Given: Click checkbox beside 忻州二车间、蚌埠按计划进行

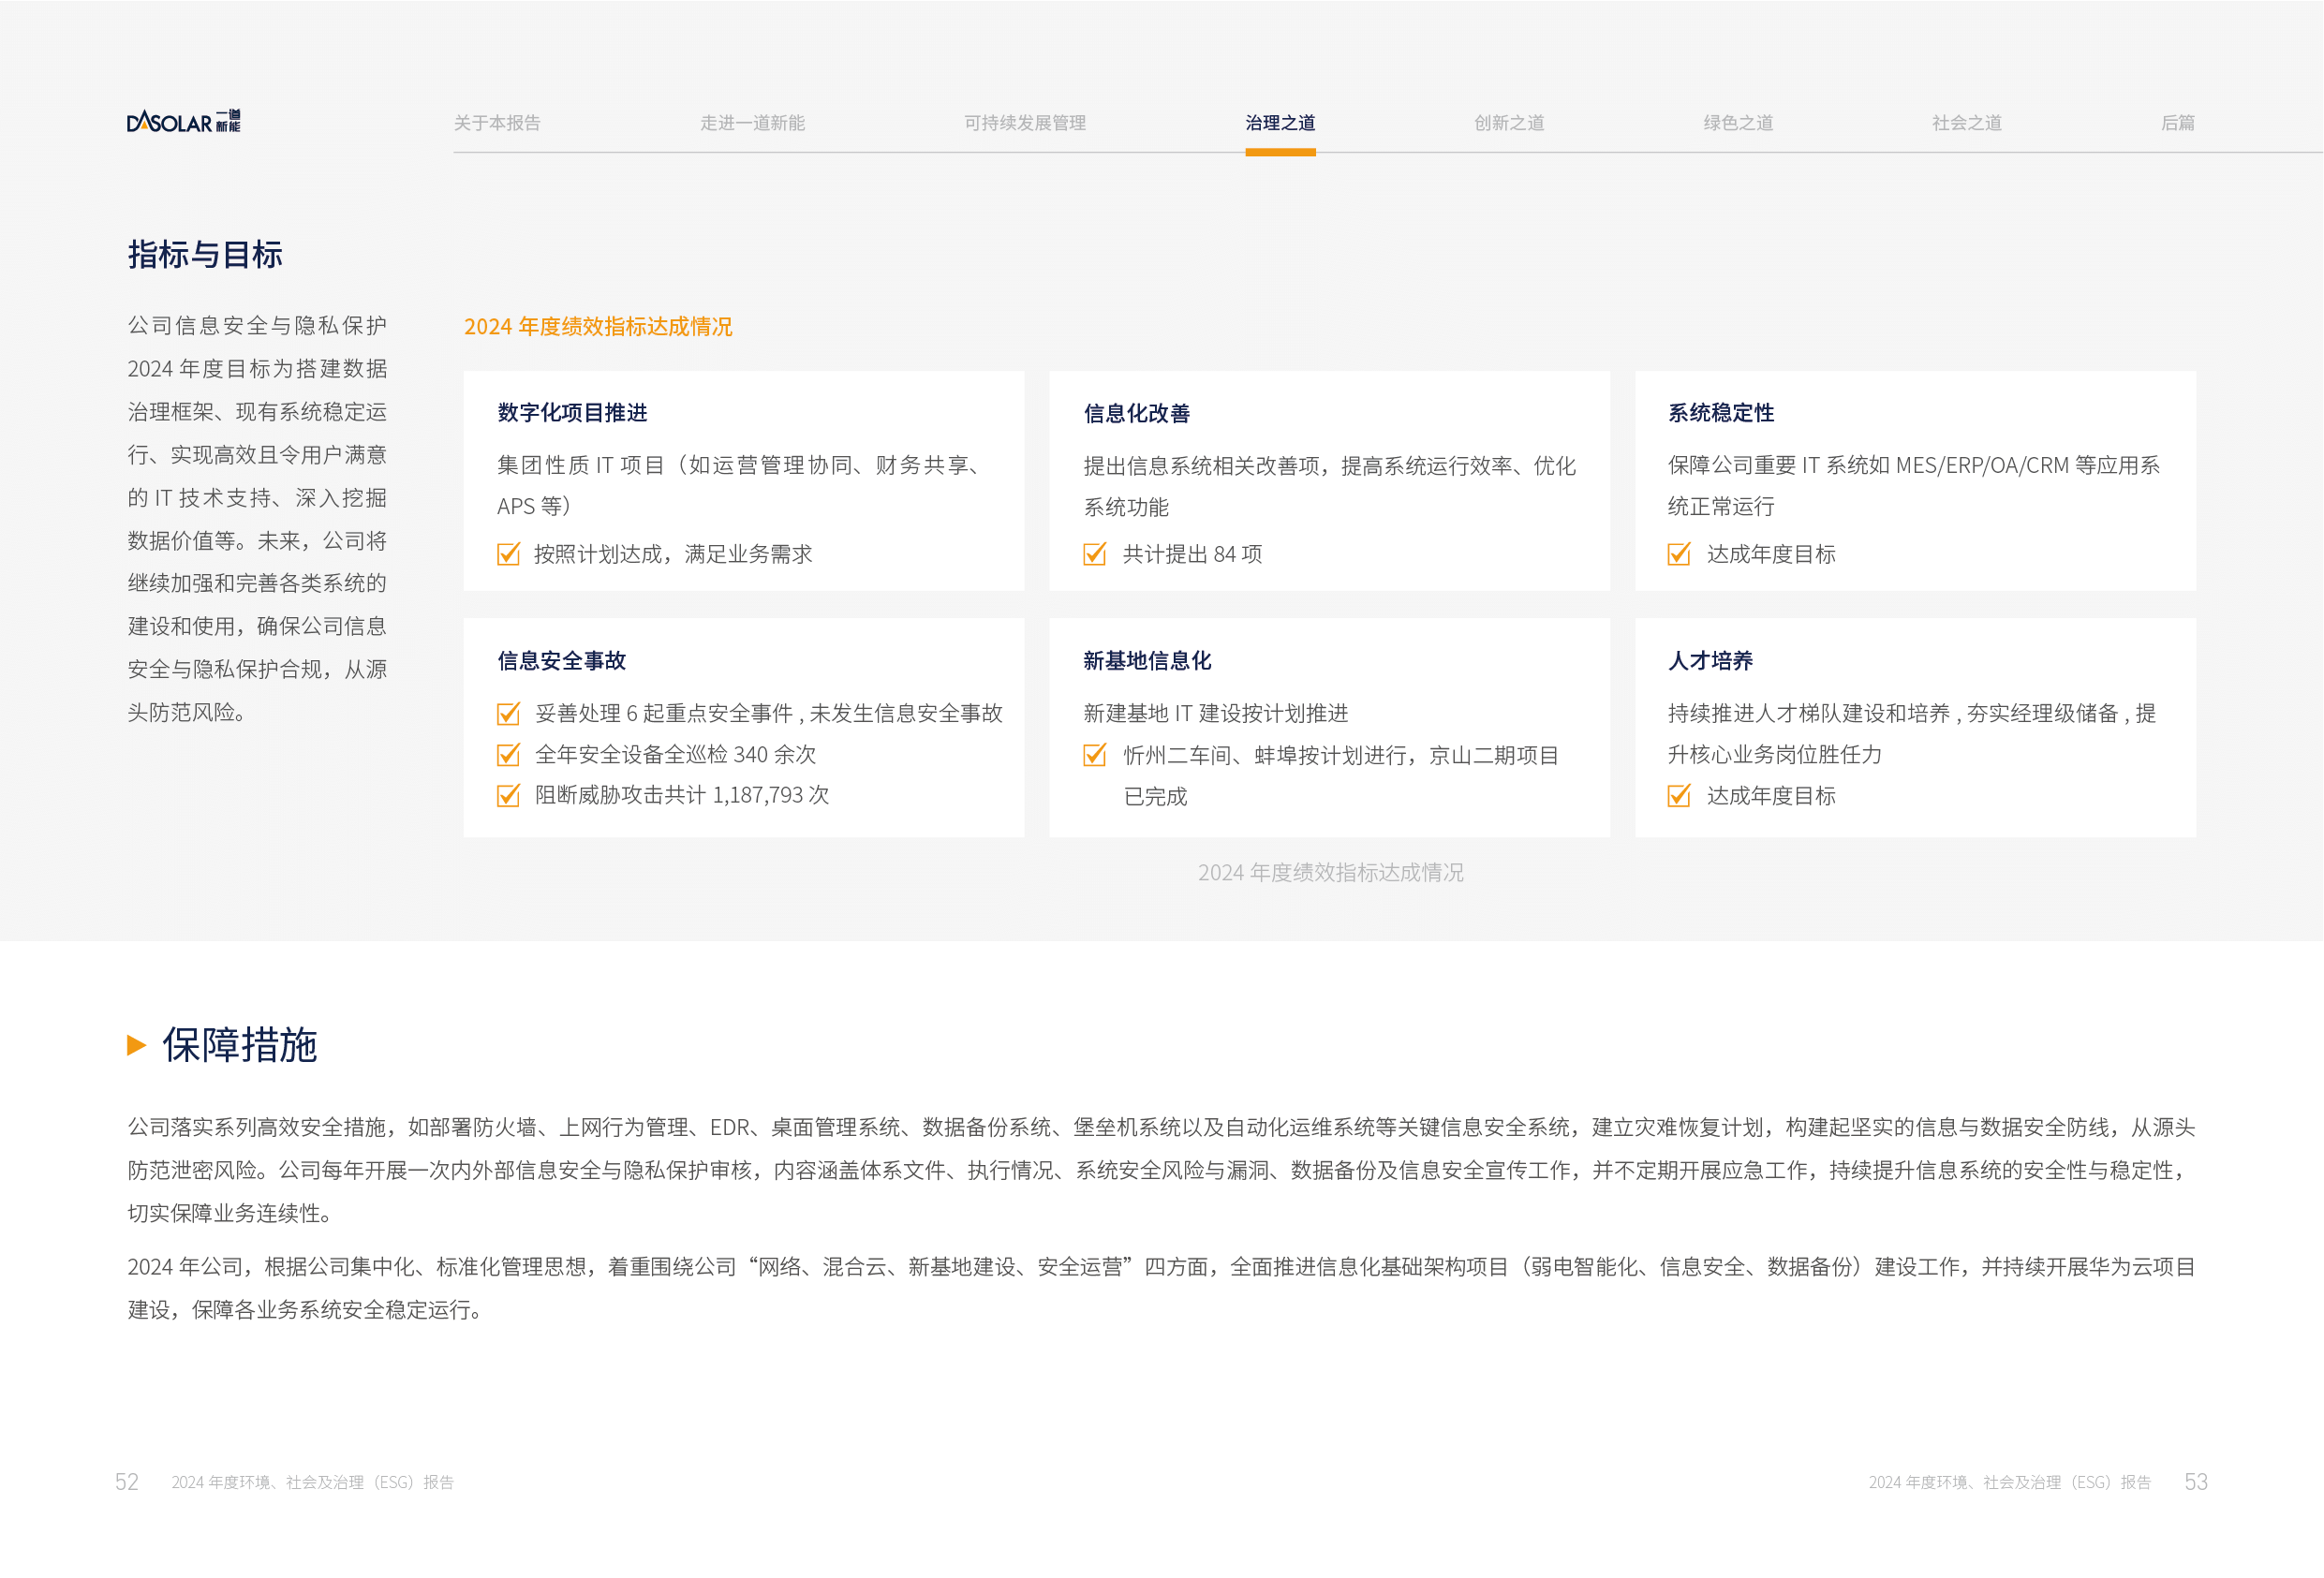Looking at the screenshot, I should [1094, 755].
